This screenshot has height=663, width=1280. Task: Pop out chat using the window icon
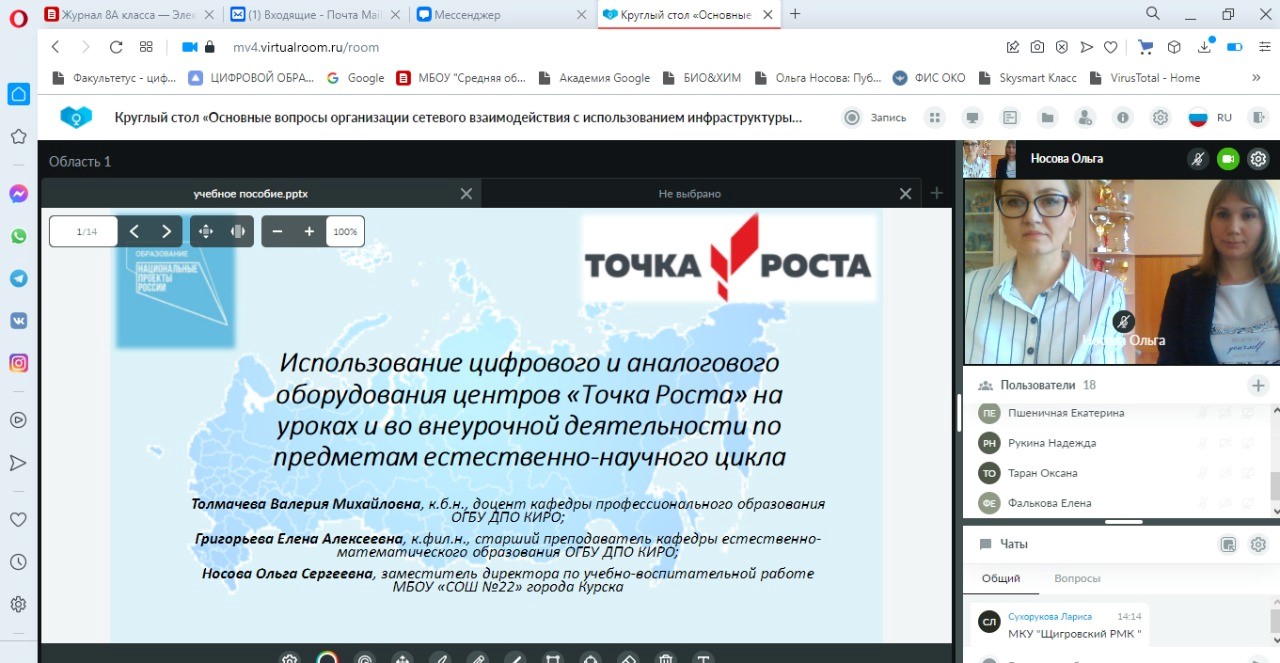(1228, 544)
